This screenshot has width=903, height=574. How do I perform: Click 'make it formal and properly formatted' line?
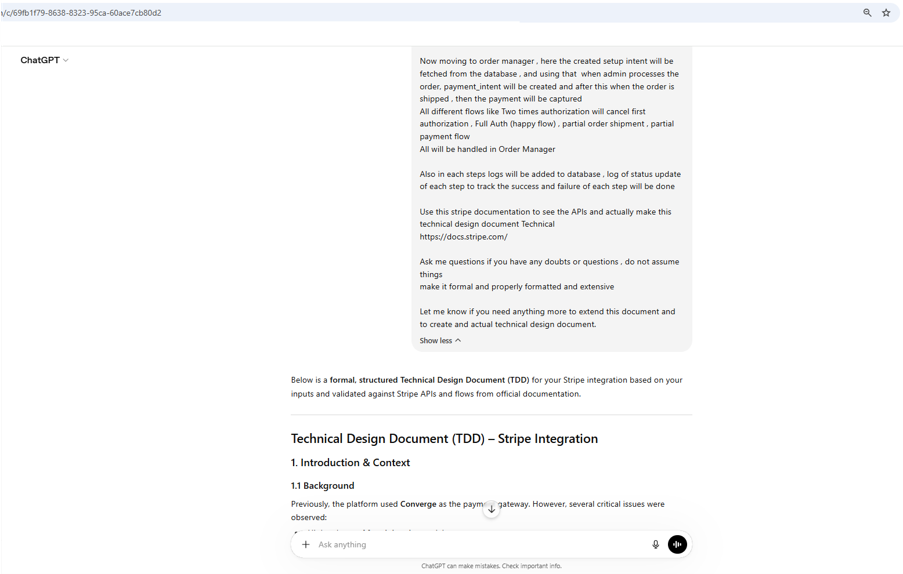click(x=517, y=287)
